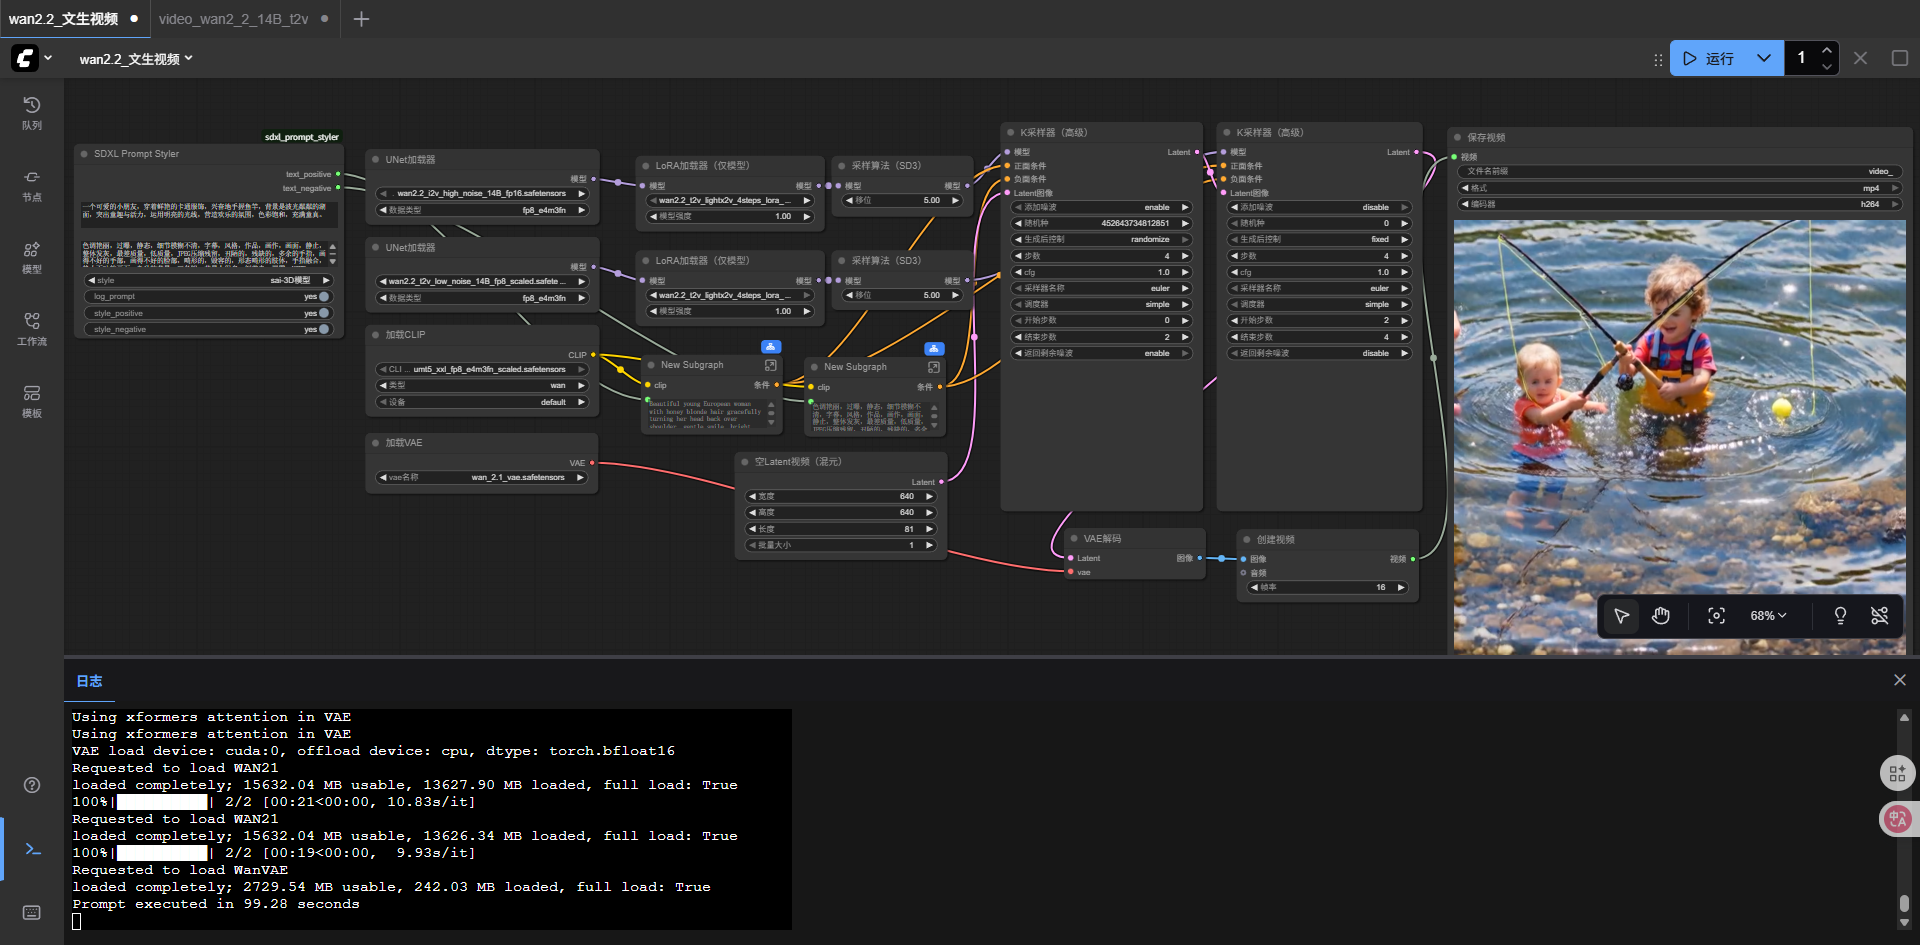
Task: Toggle the style_negative switch
Action: 324,329
